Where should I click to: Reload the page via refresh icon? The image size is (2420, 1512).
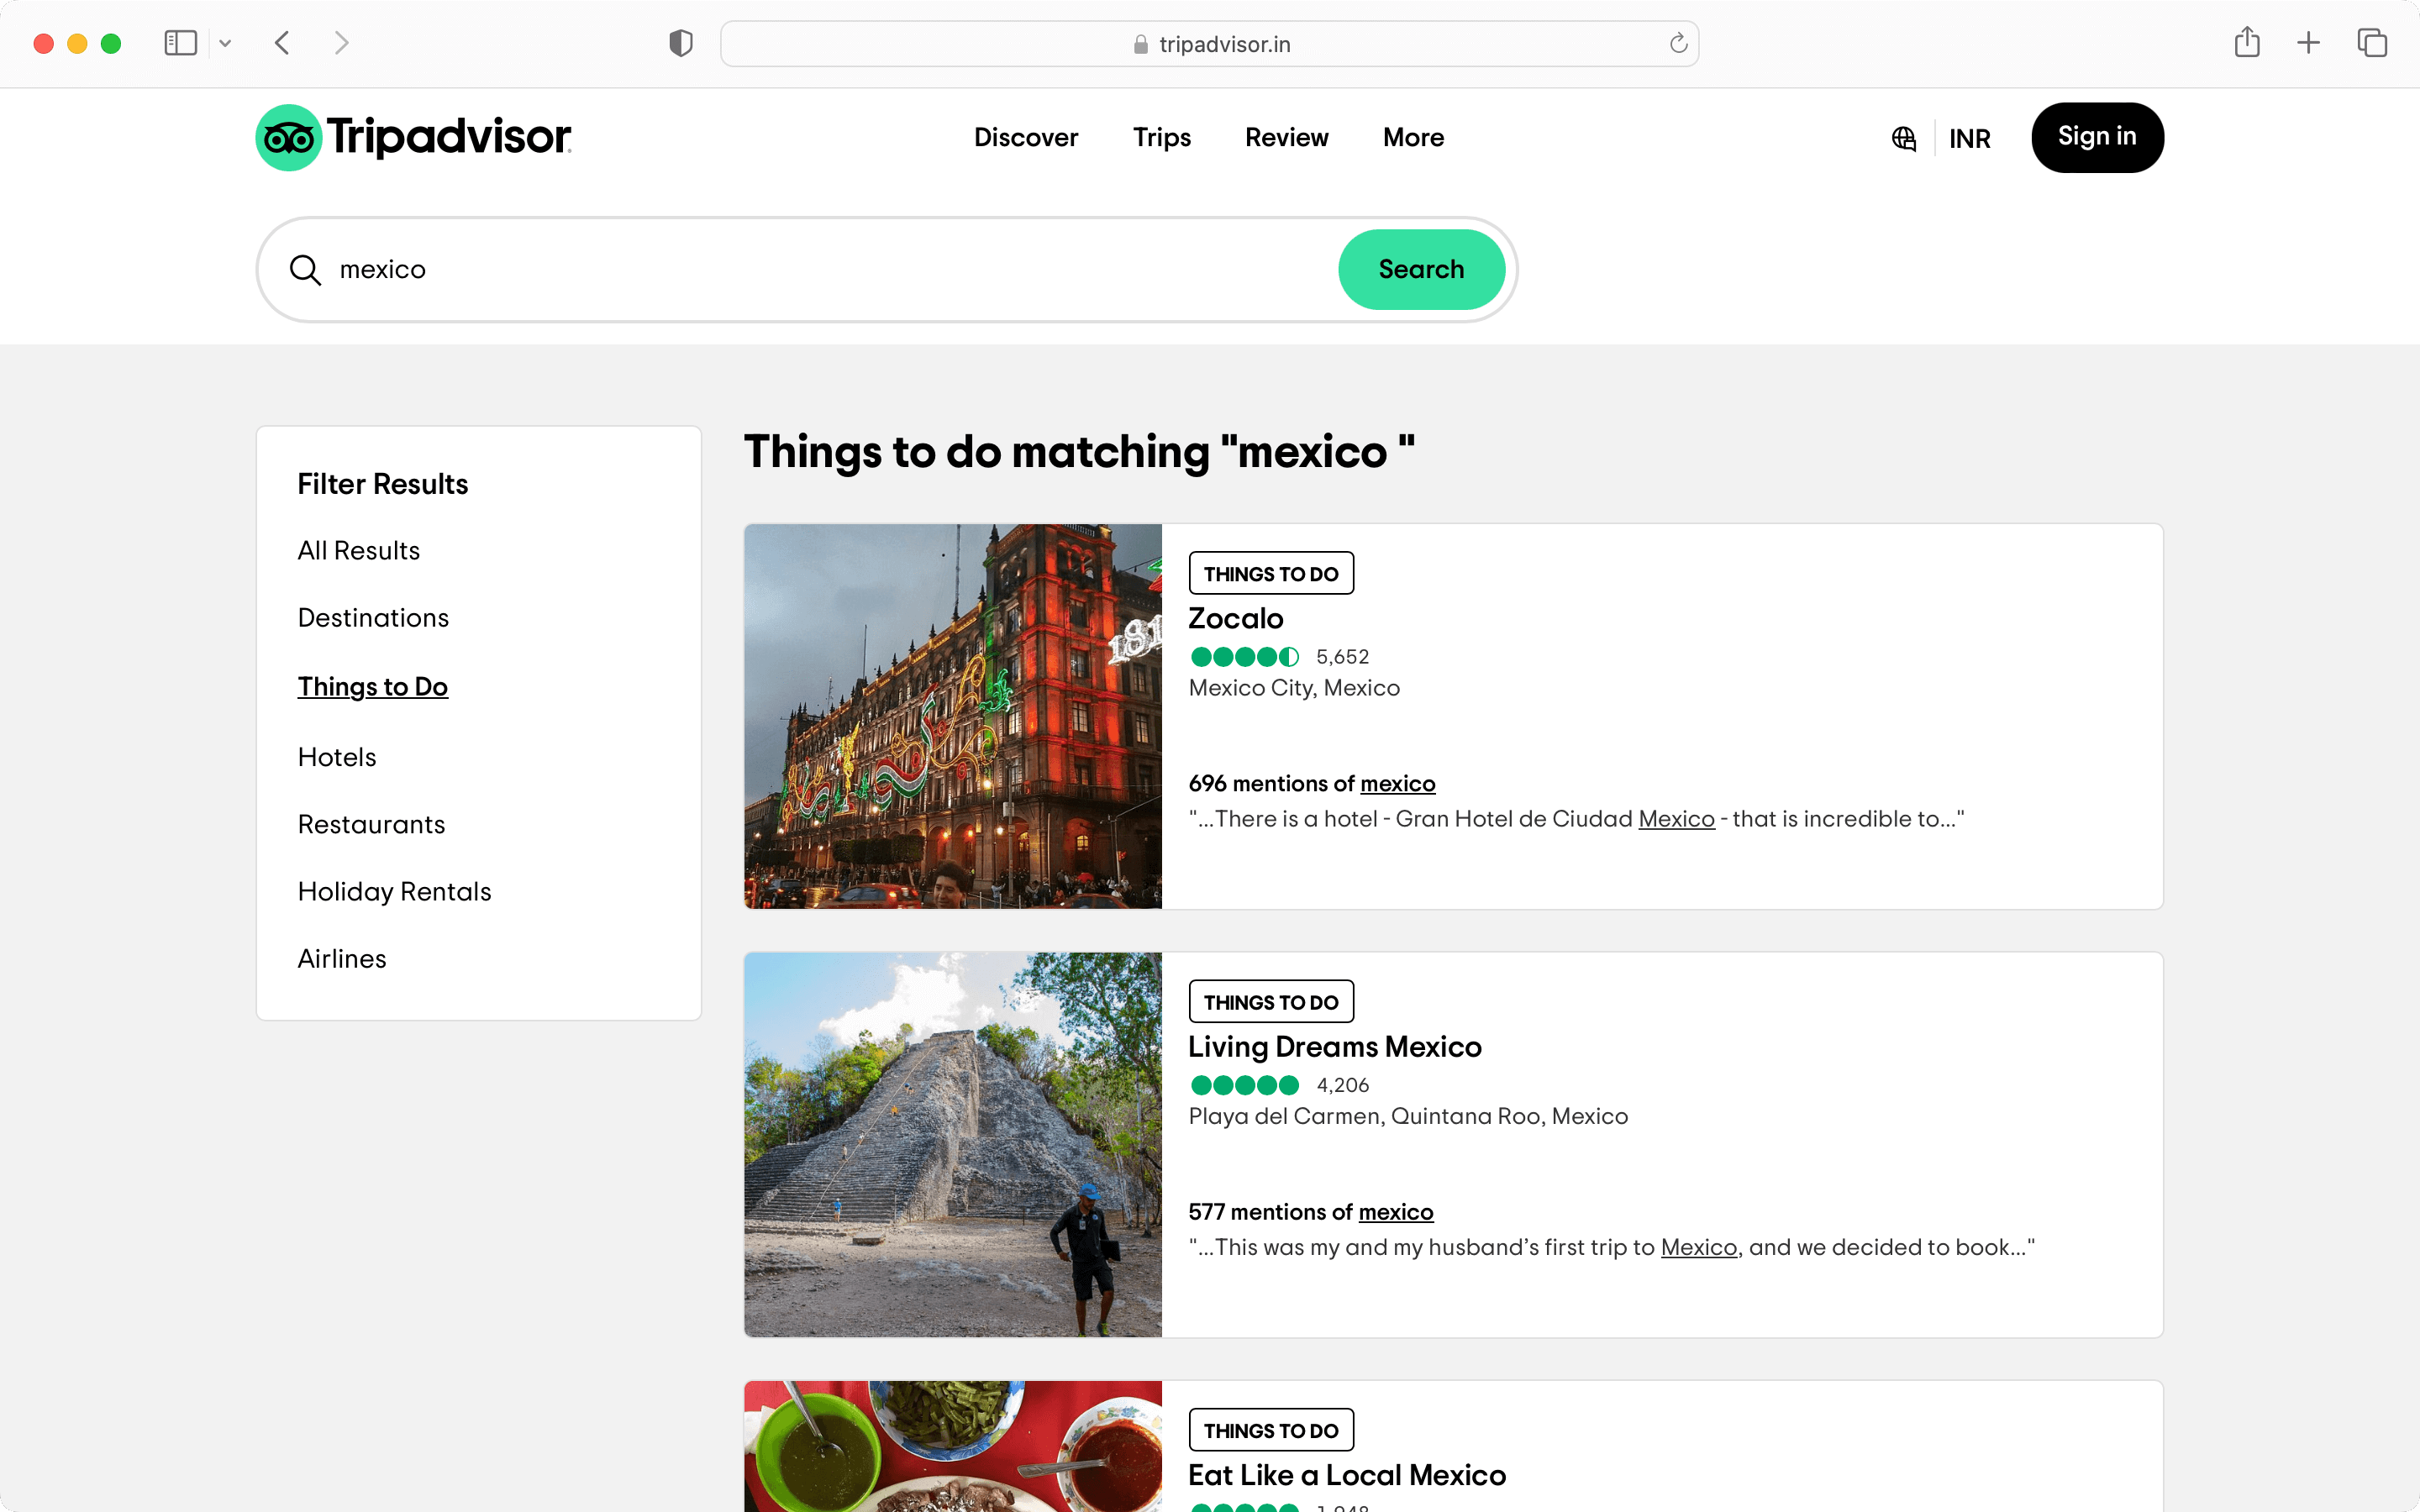click(x=1679, y=43)
